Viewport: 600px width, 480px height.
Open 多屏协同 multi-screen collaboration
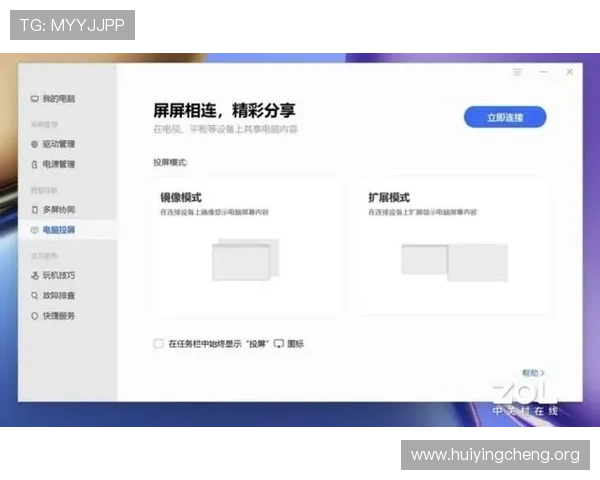53,209
